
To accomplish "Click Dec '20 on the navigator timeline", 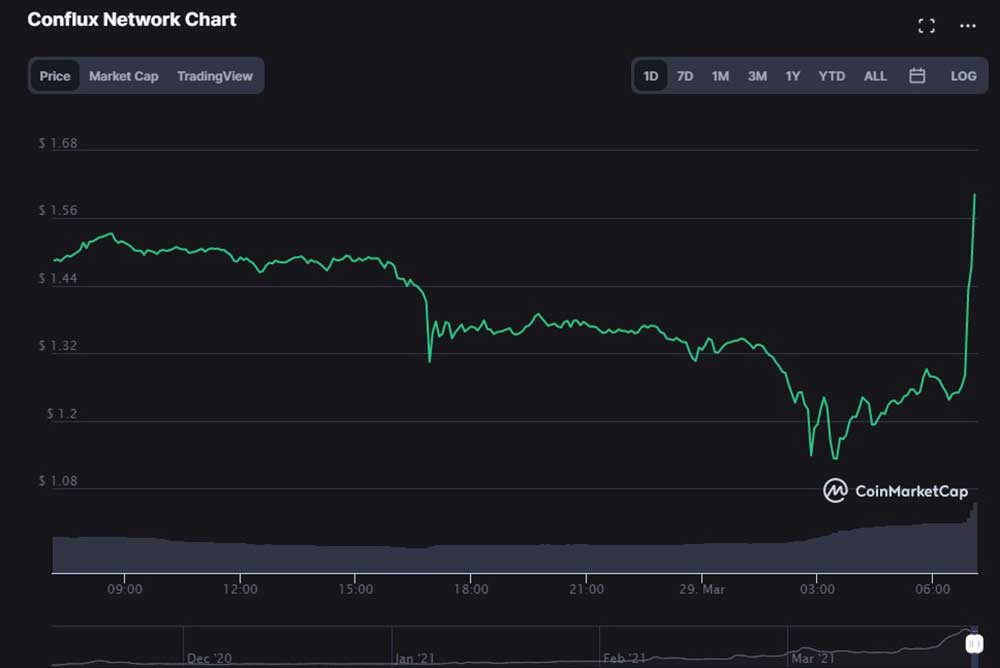I will click(x=209, y=658).
